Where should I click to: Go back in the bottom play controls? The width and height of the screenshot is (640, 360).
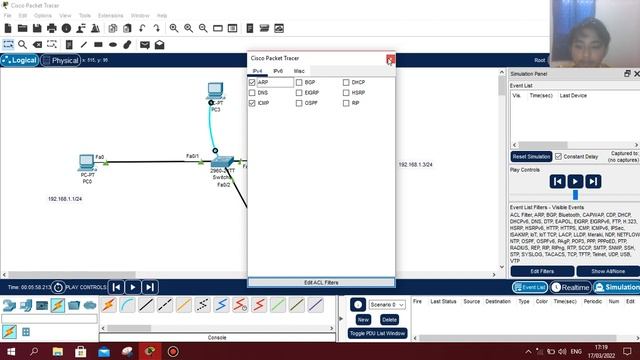[116, 287]
